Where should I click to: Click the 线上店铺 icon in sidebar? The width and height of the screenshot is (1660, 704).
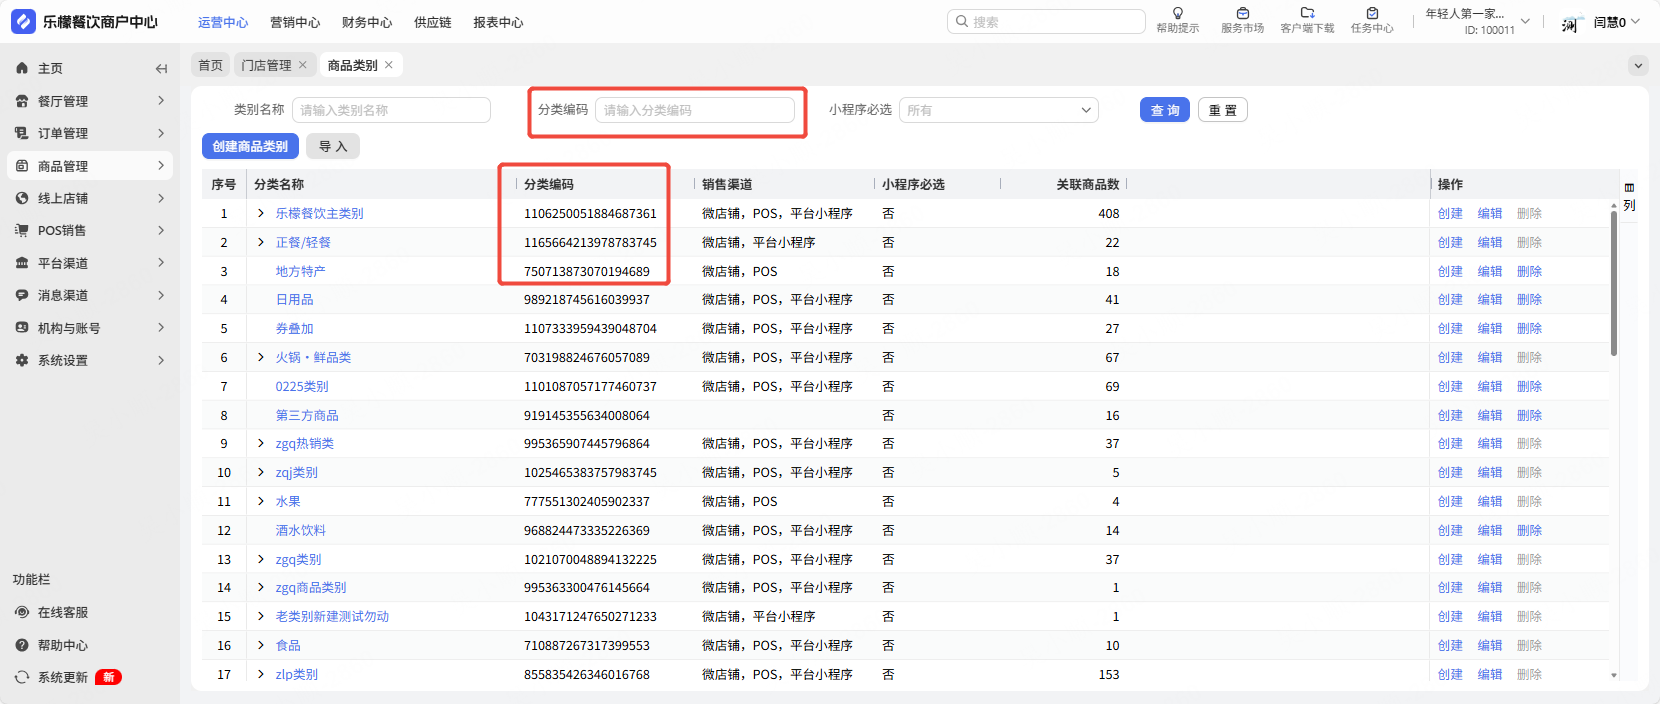click(22, 198)
